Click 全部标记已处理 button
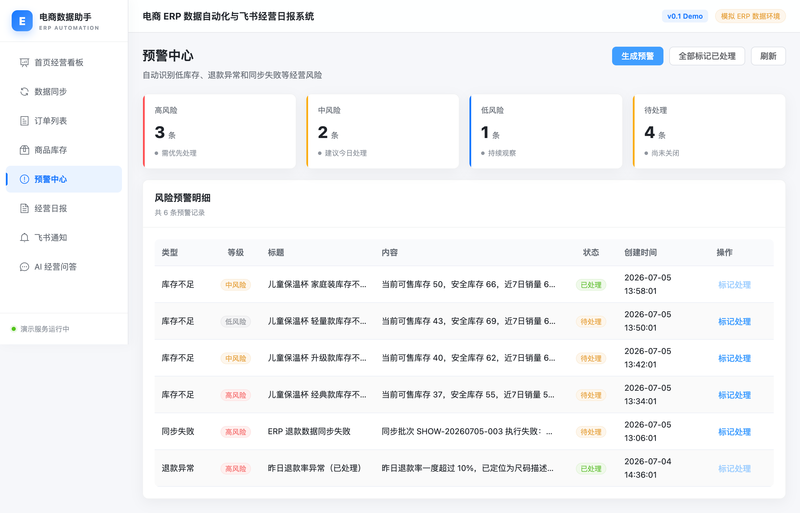This screenshot has height=513, width=800. (x=707, y=56)
